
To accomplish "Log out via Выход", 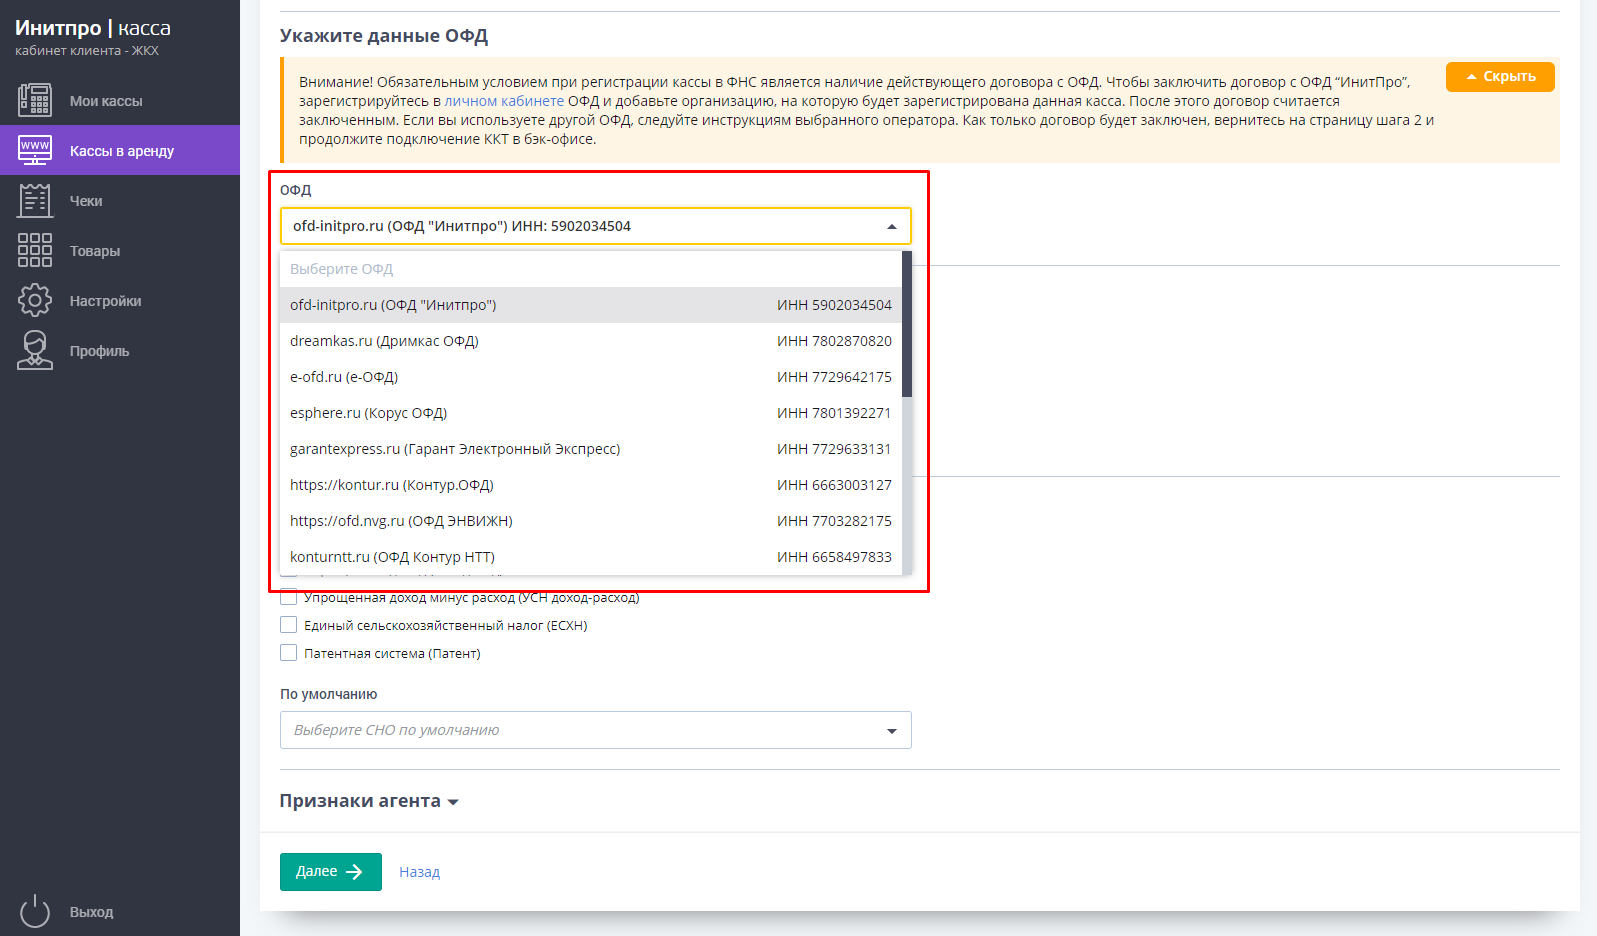I will pos(120,911).
